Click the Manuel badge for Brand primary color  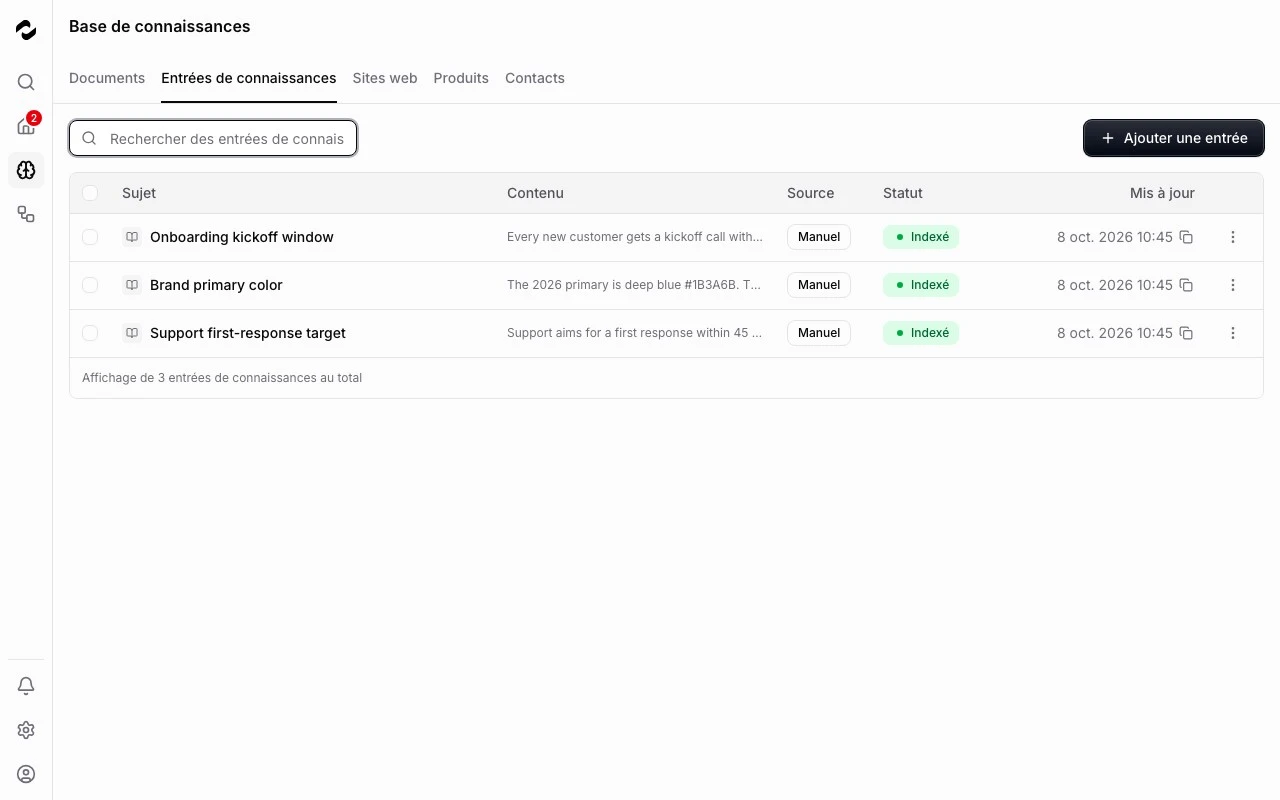tap(819, 285)
